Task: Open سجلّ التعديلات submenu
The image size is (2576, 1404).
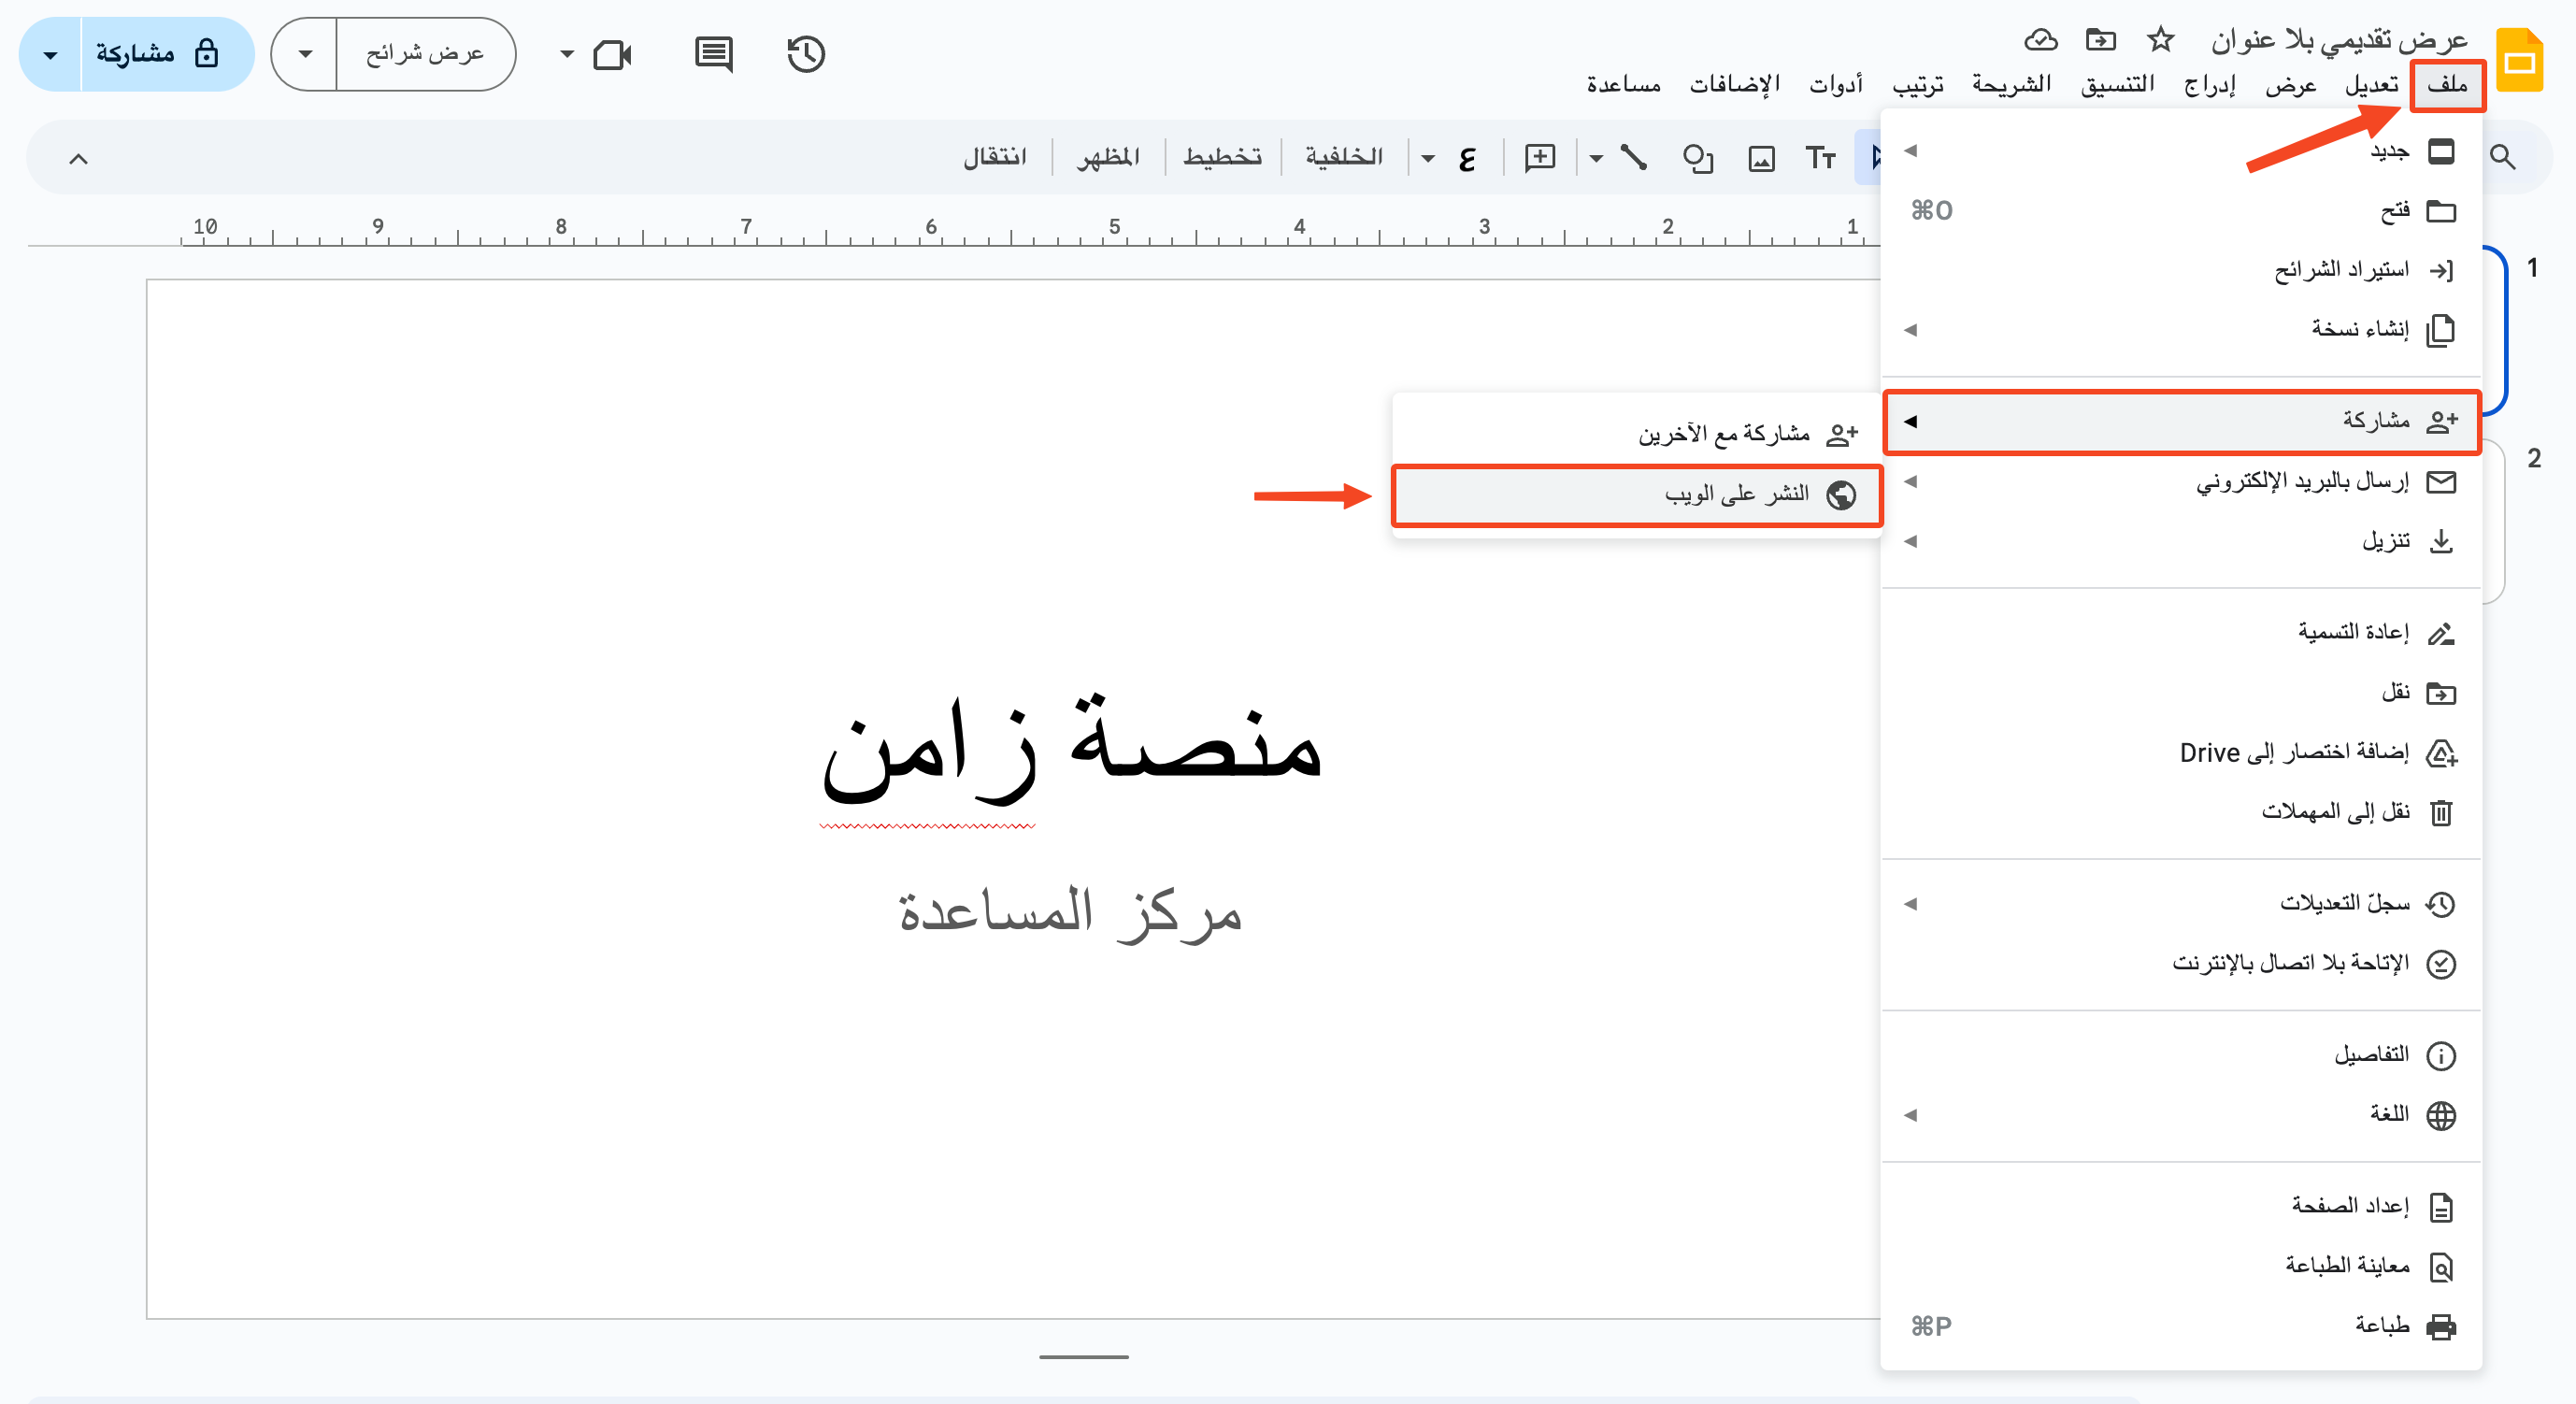Action: [x=2181, y=903]
